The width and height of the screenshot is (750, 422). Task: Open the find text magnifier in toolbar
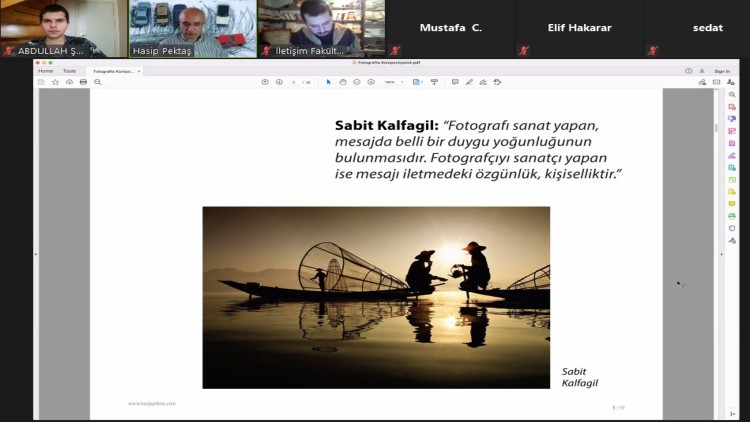pos(98,82)
